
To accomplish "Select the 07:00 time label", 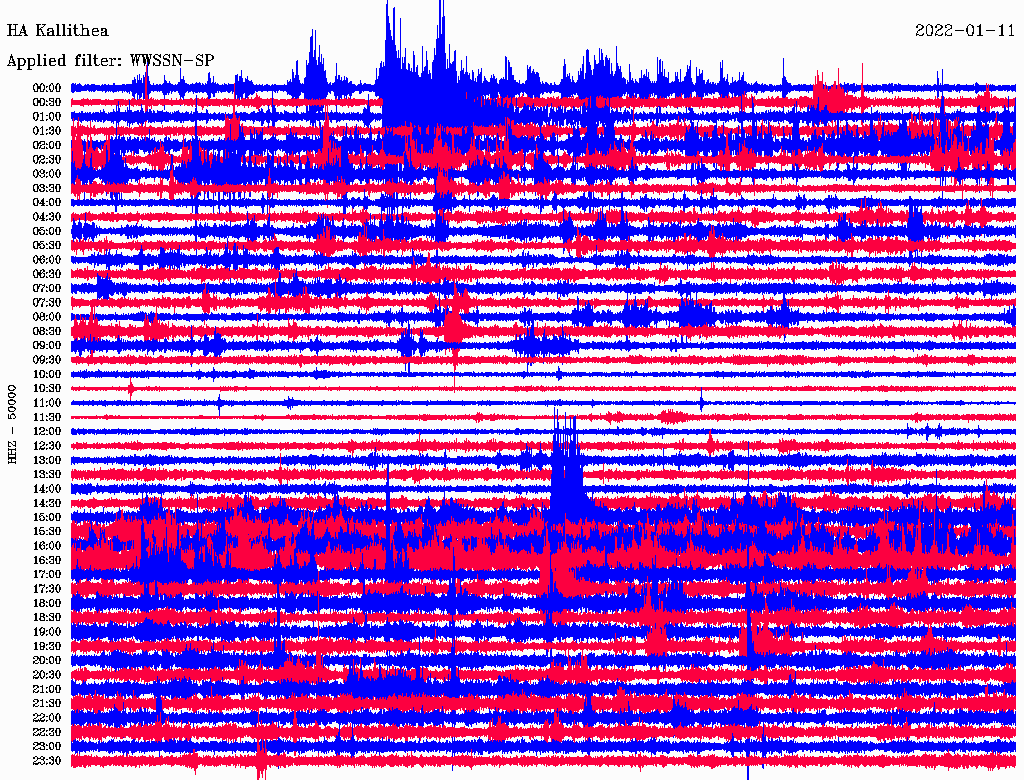I will pyautogui.click(x=47, y=288).
